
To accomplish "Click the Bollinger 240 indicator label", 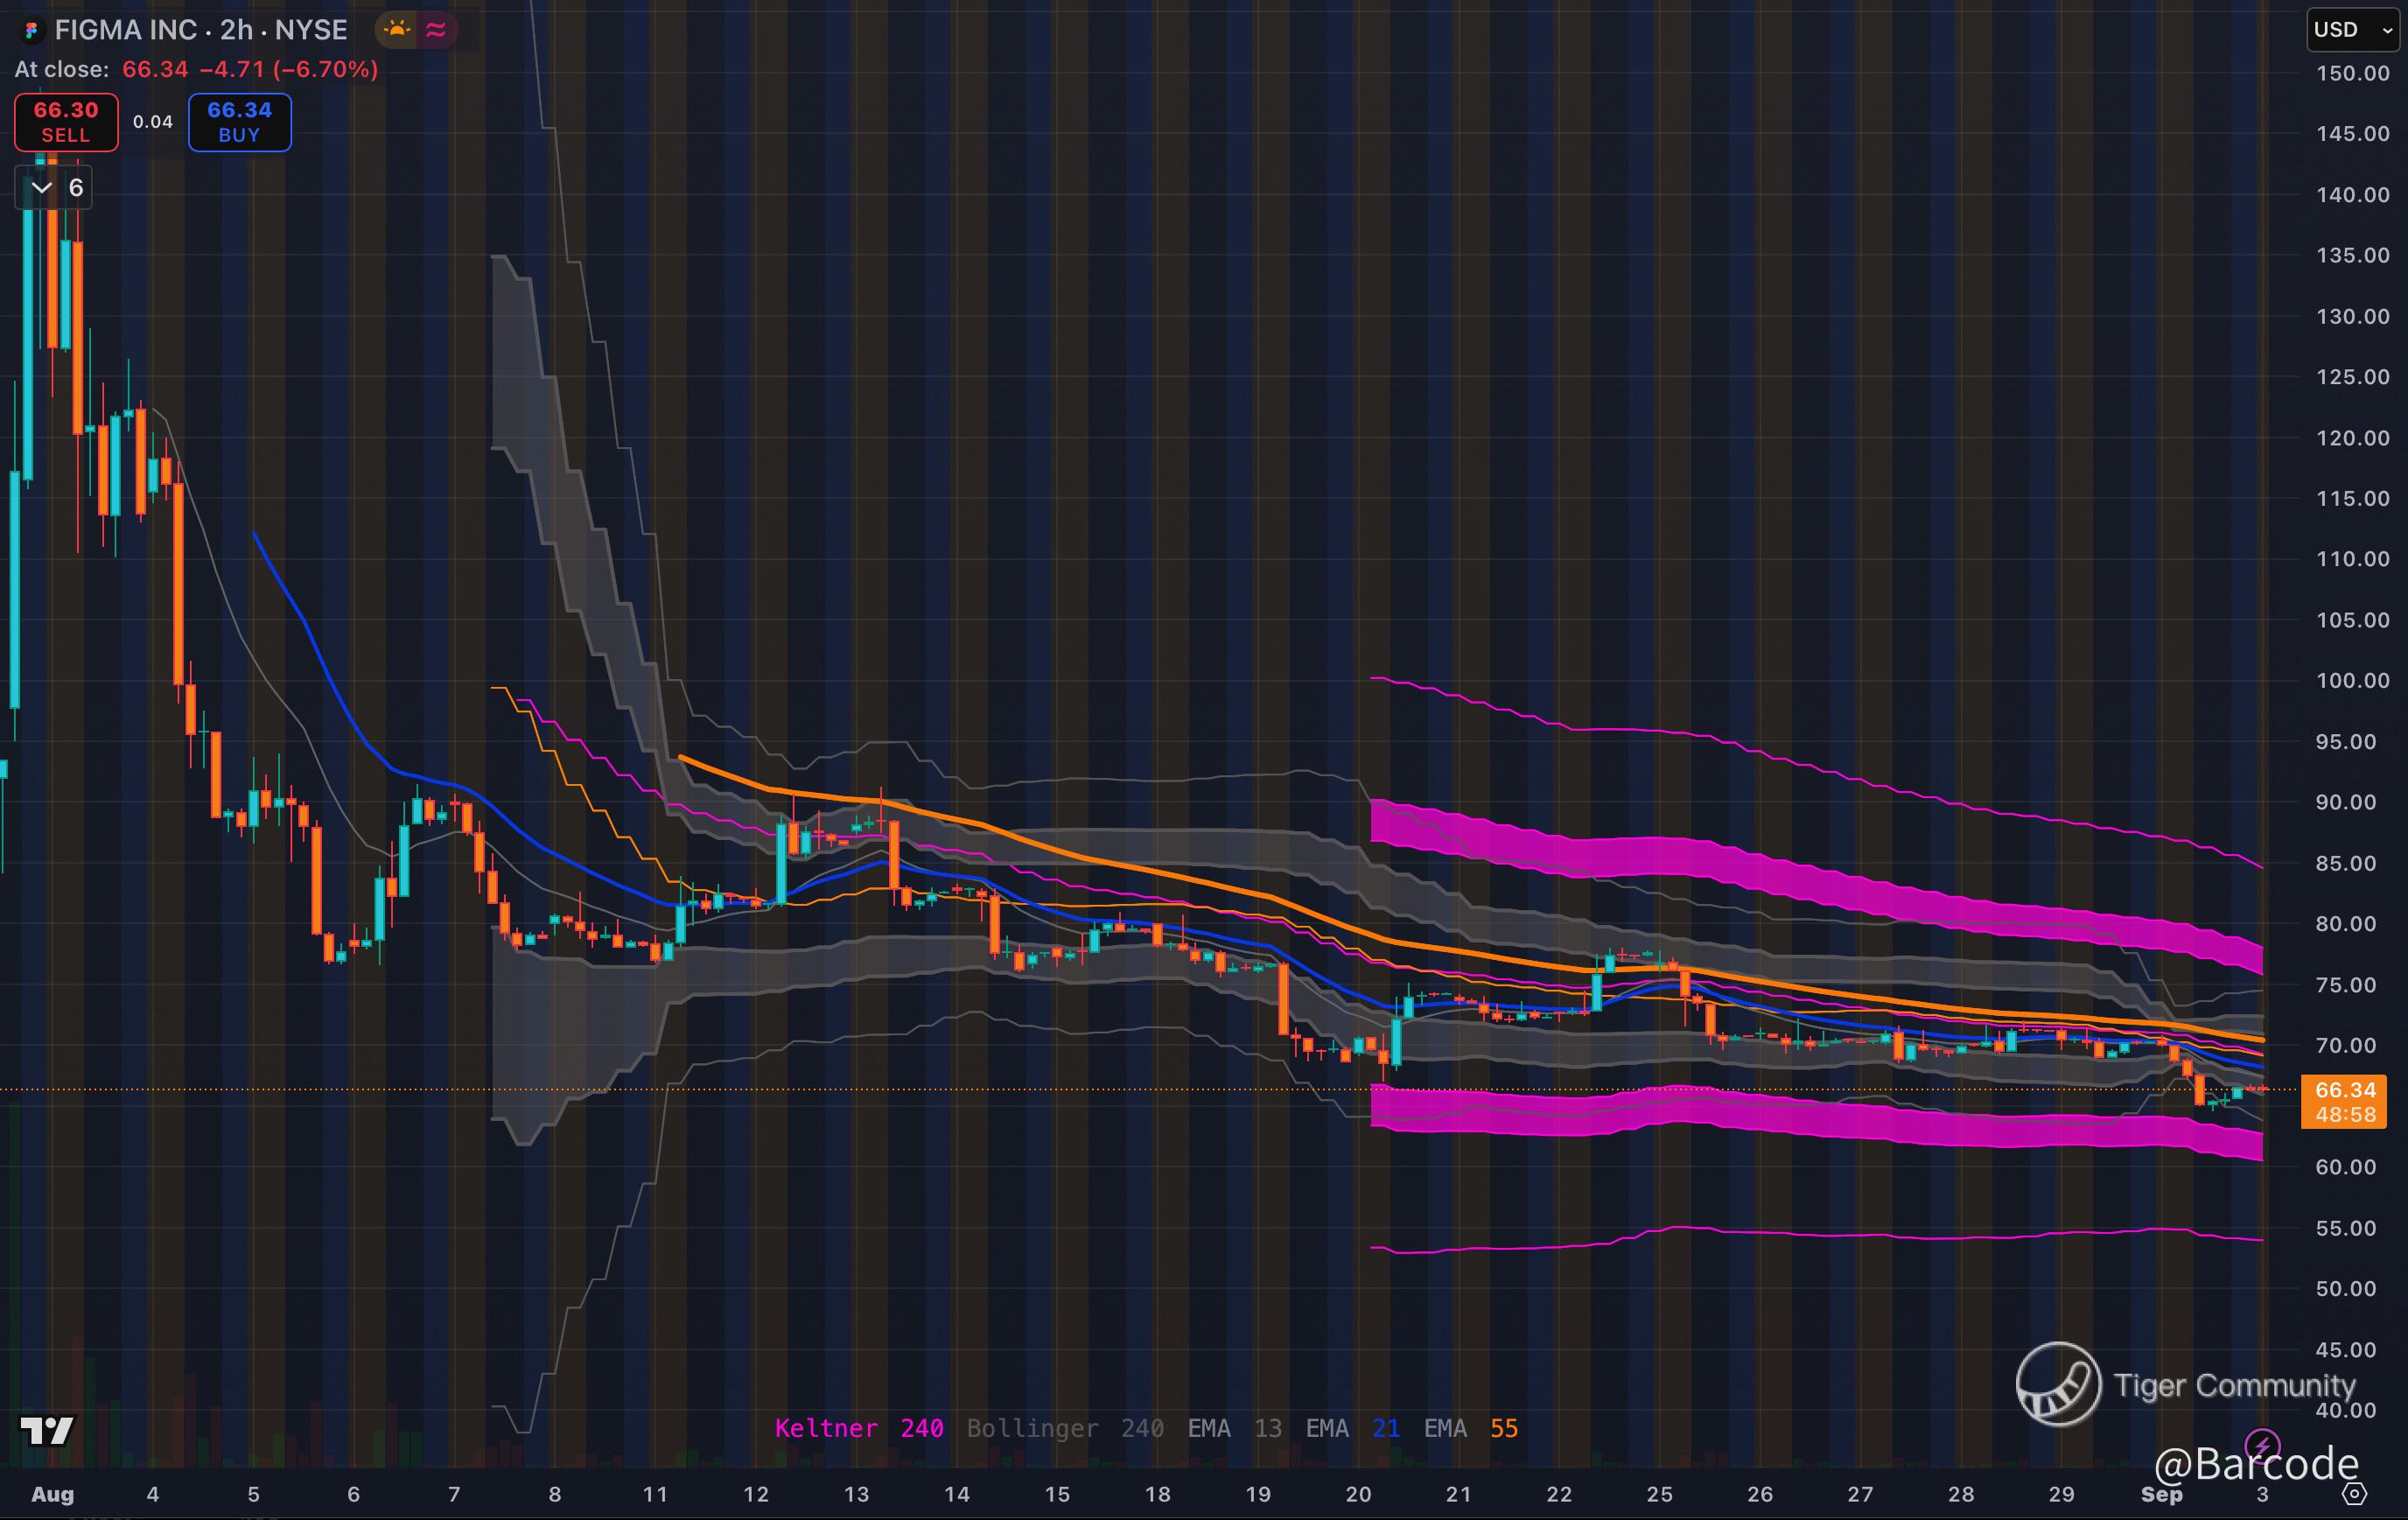I will [x=1064, y=1428].
